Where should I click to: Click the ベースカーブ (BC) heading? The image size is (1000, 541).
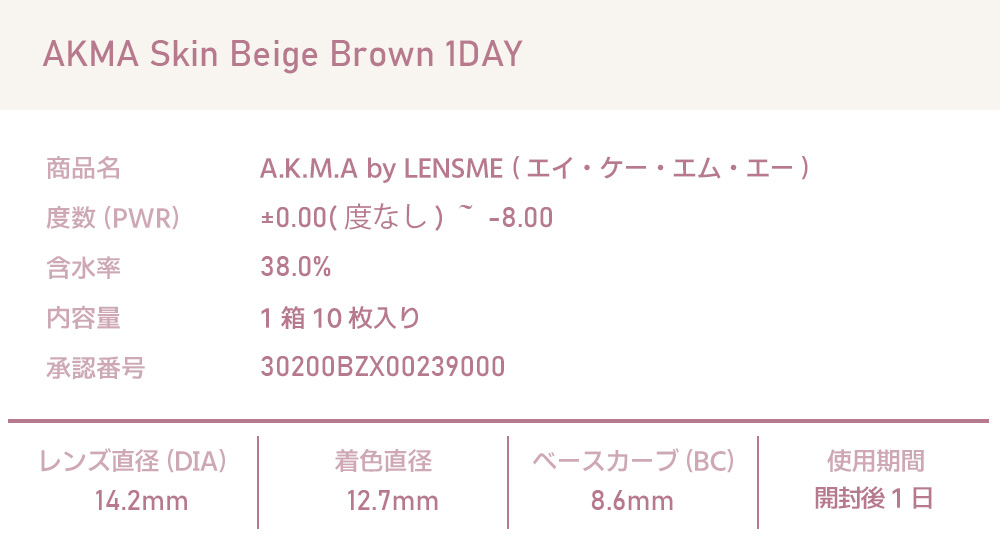point(633,461)
